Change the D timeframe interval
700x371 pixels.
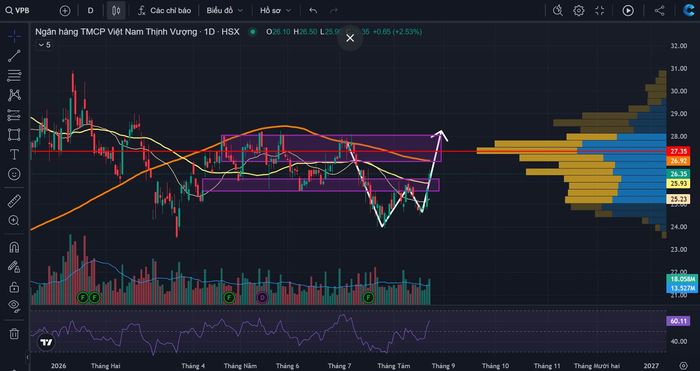[90, 10]
